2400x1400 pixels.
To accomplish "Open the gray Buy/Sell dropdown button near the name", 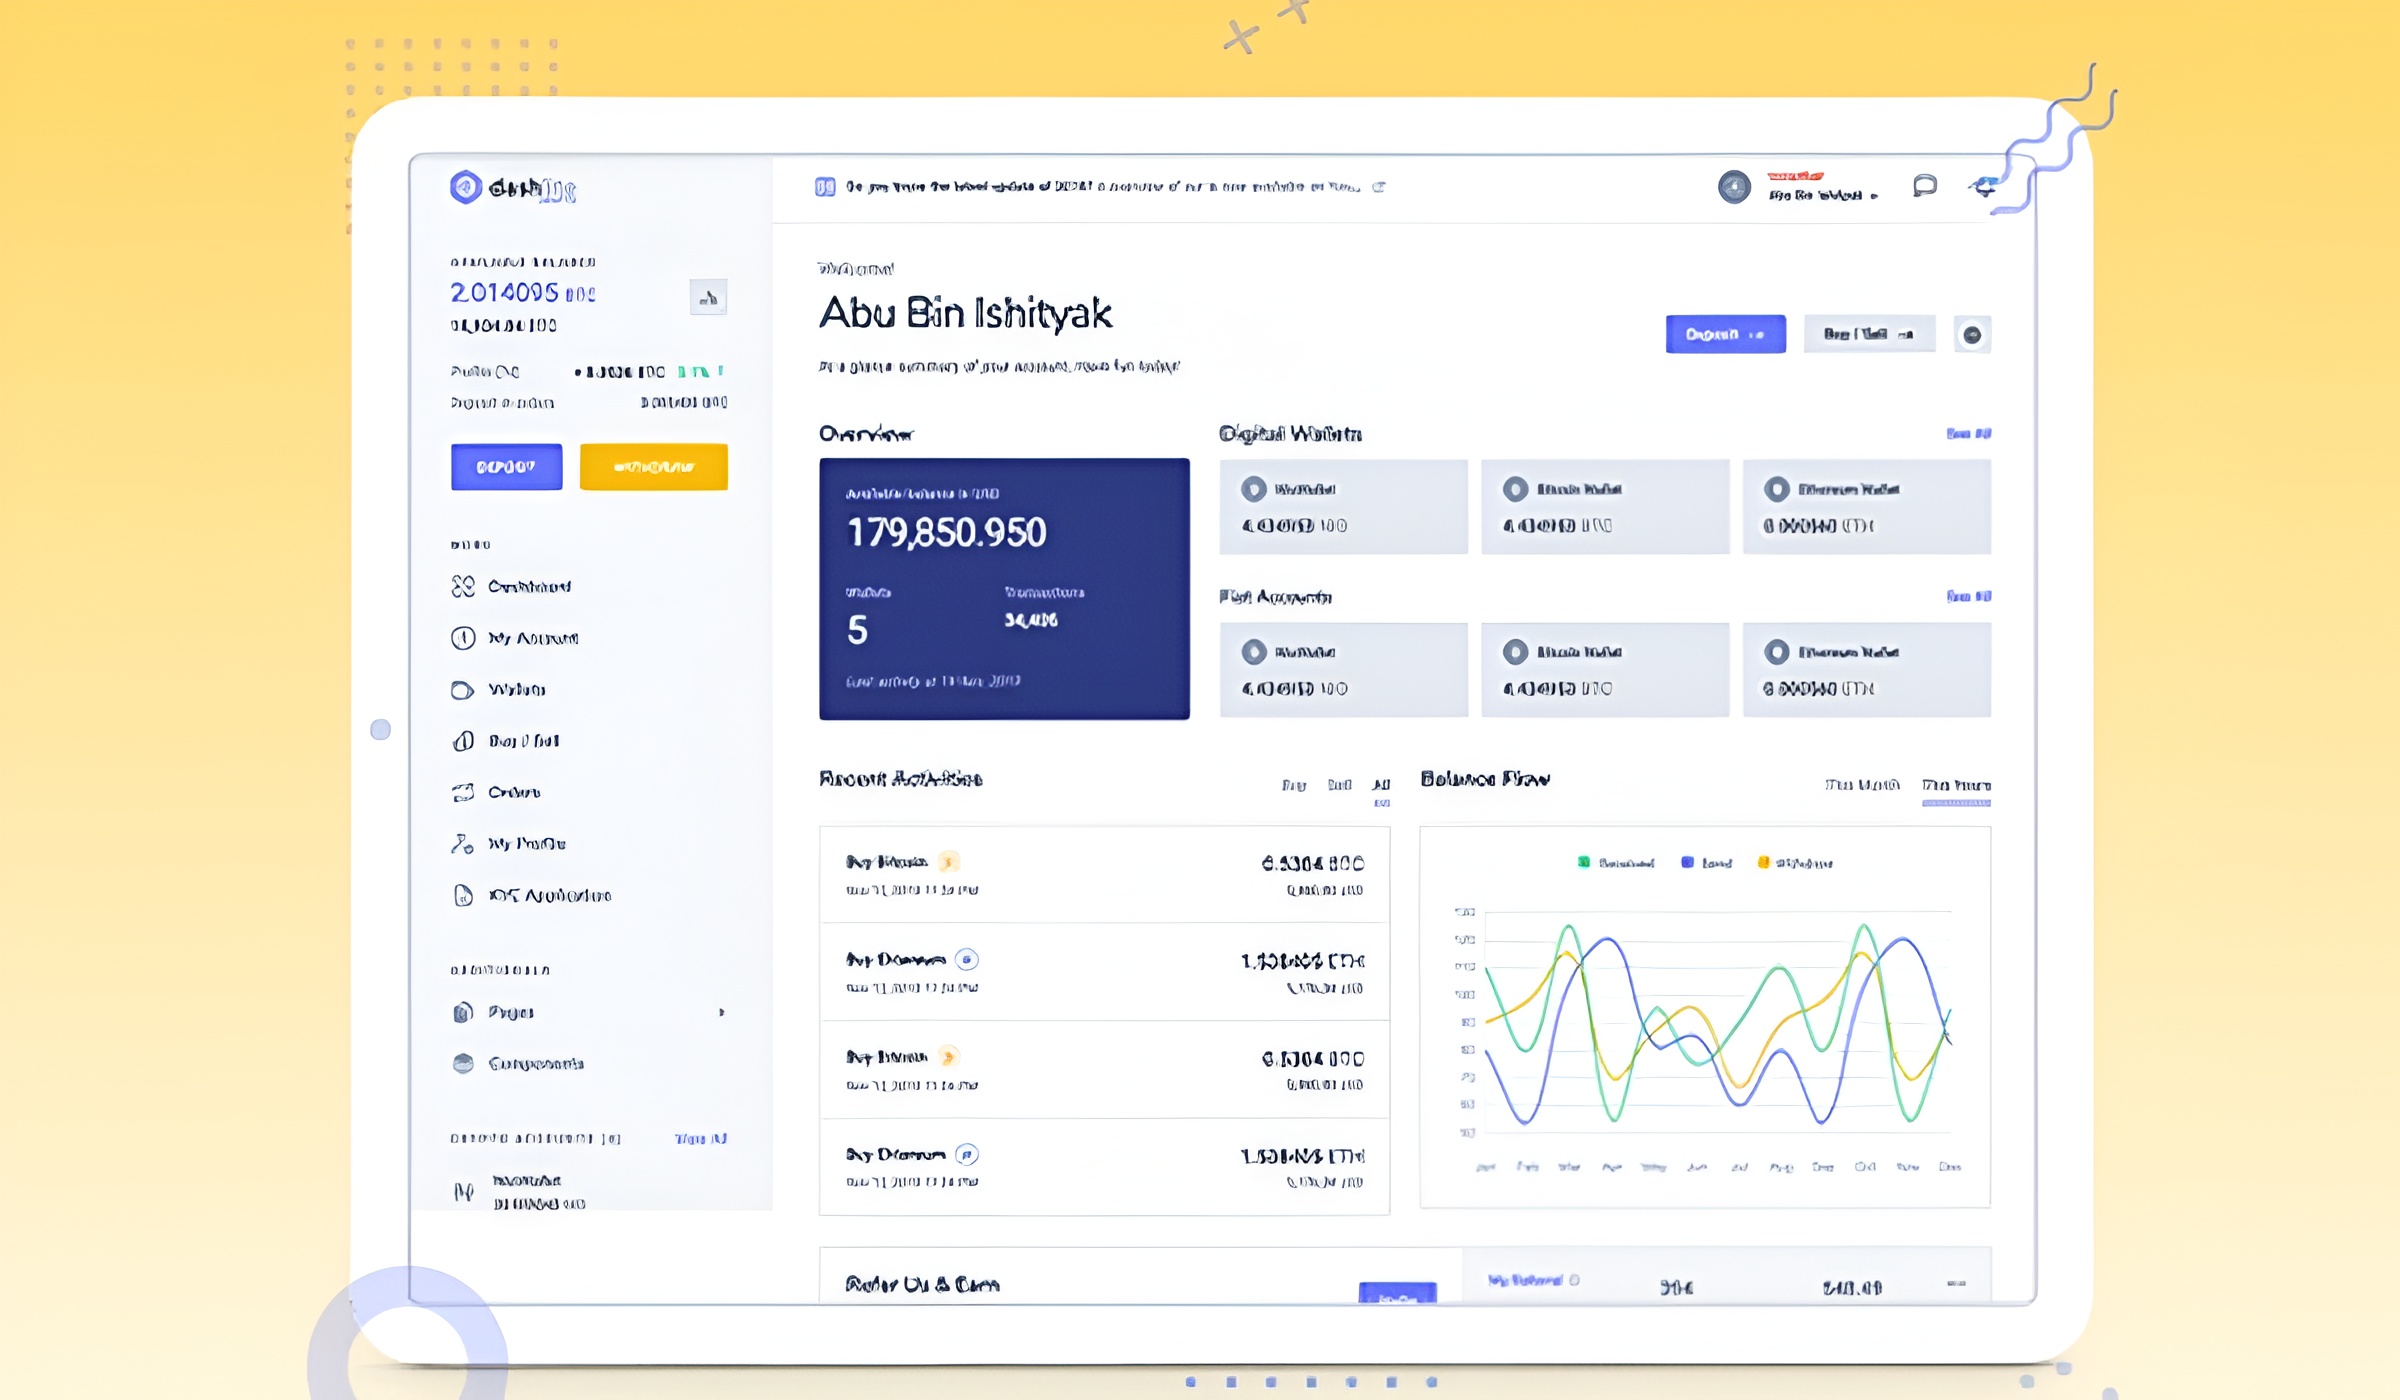I will tap(1868, 334).
